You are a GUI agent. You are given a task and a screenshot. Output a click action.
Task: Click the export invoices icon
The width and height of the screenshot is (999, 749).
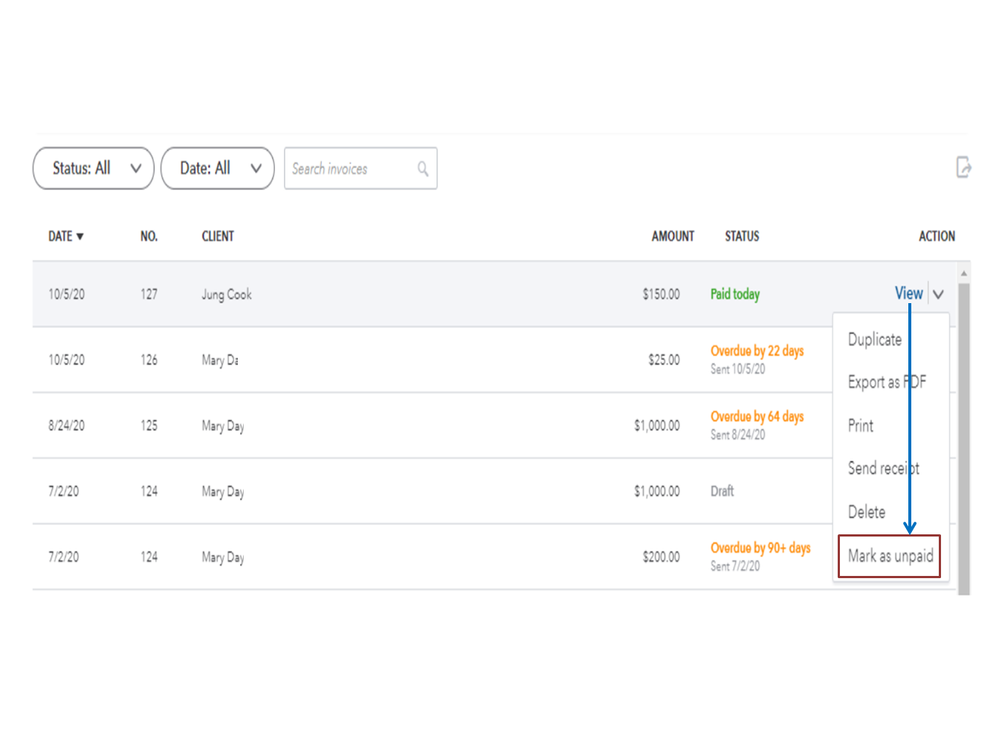coord(963,167)
